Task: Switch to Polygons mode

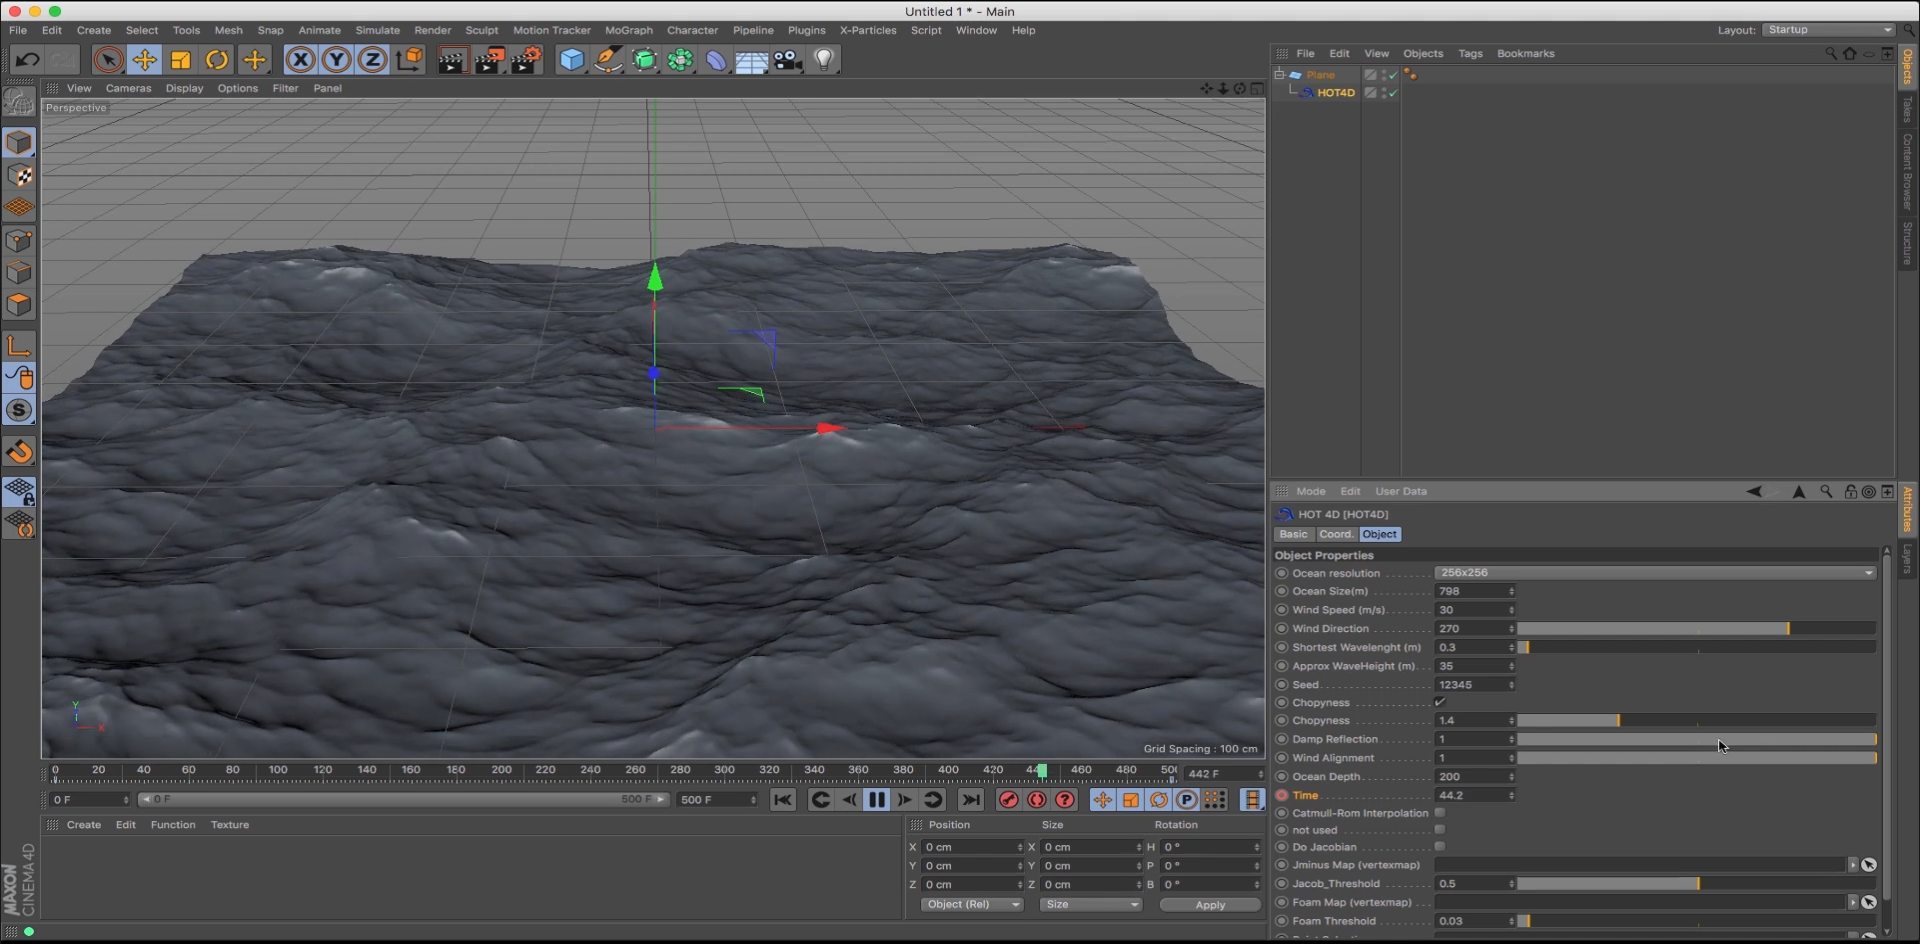Action: 19,305
